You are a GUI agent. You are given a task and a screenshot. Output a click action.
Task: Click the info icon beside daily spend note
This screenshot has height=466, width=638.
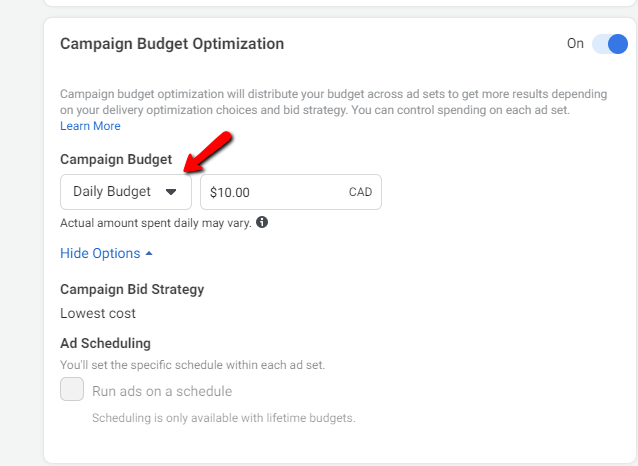coord(262,222)
